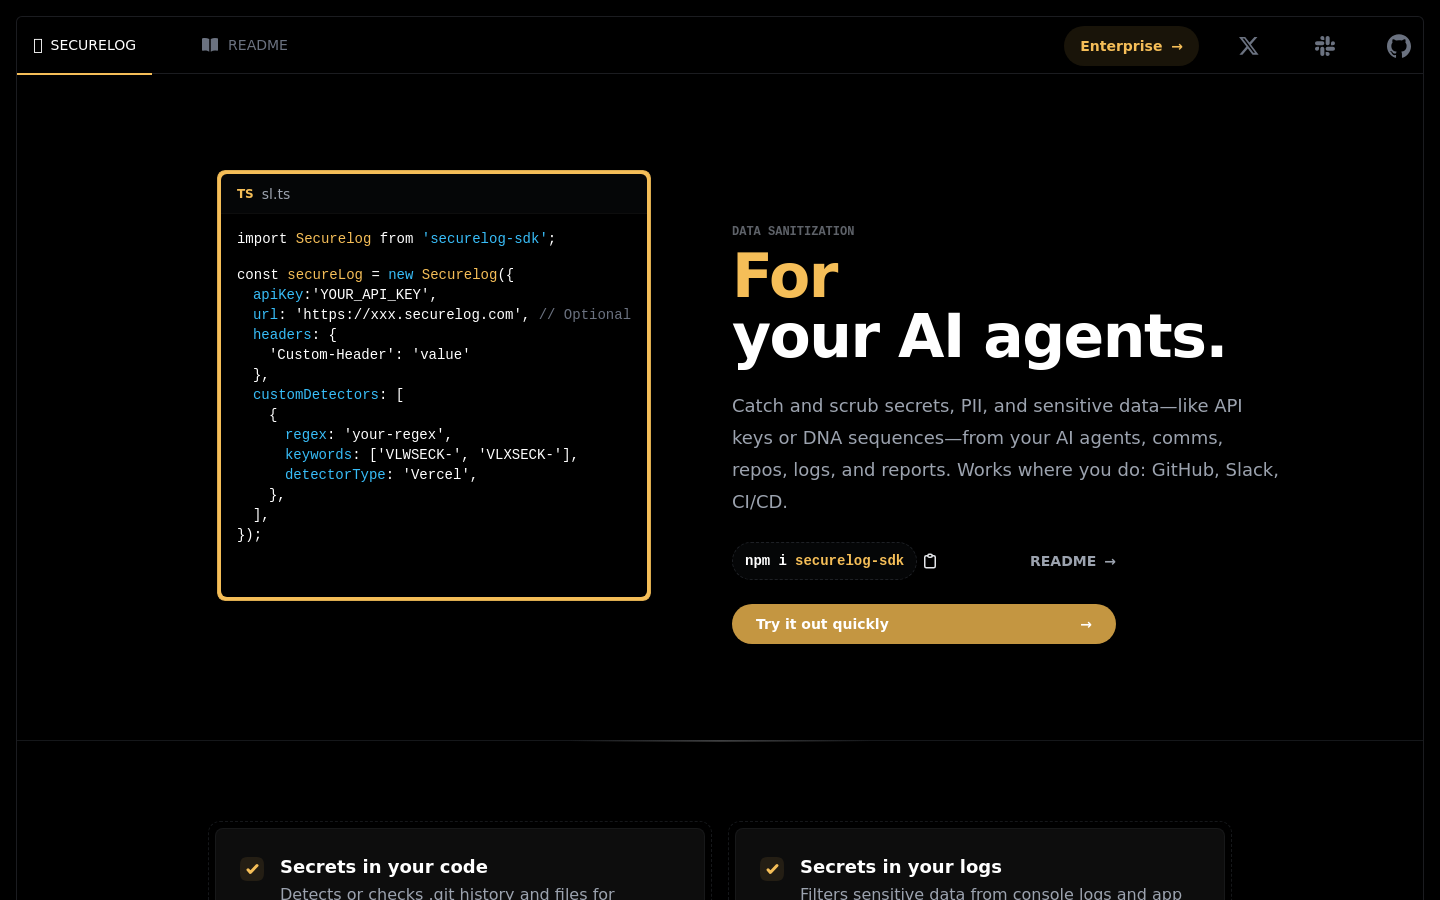The width and height of the screenshot is (1440, 900).
Task: Click the Secrets in your logs heading
Action: tap(901, 867)
